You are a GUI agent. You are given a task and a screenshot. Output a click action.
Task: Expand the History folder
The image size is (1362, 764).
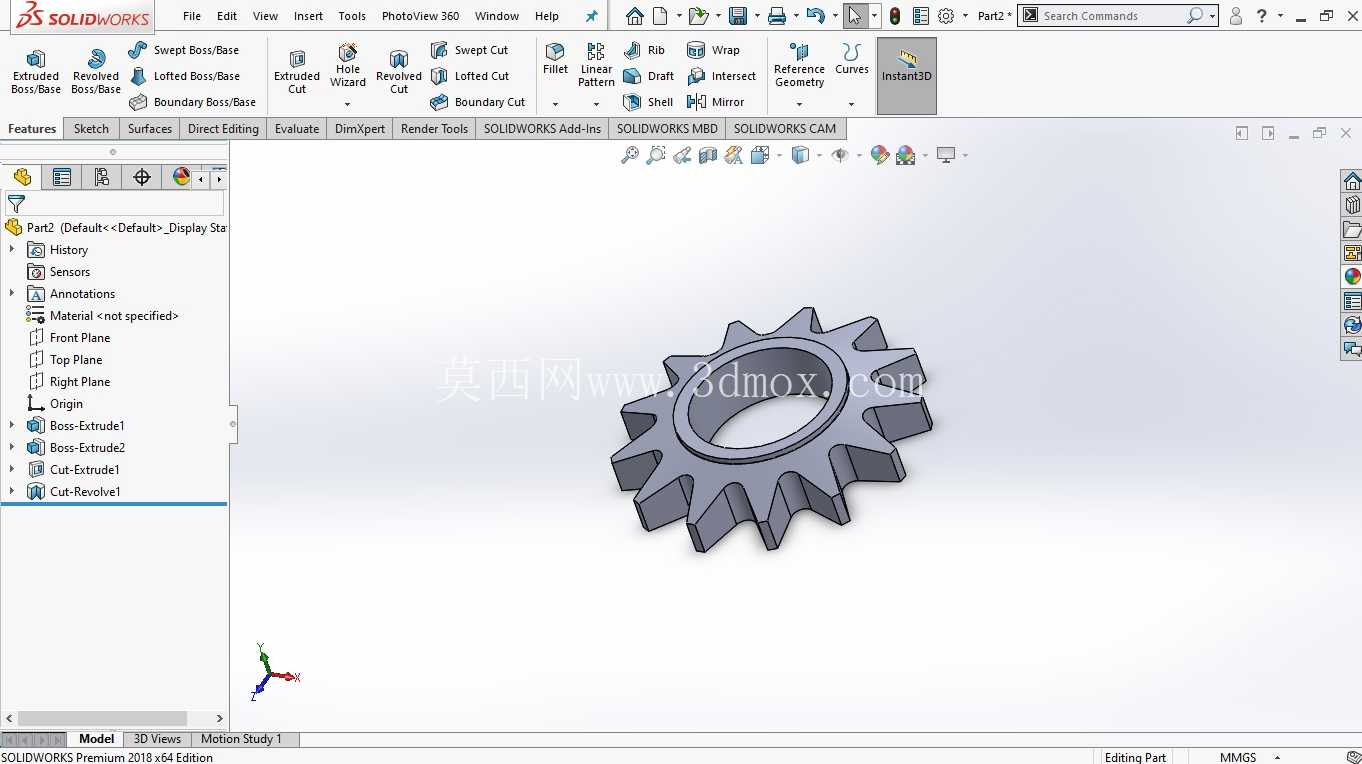12,250
